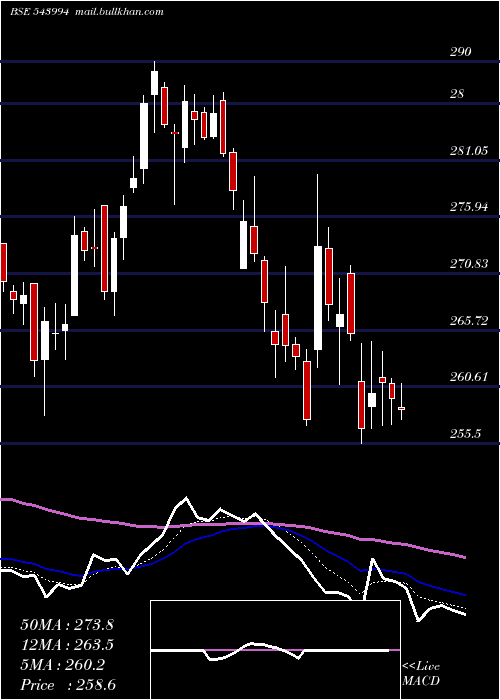Screen dimensions: 500x700
Task: Click the '50MA : 273.8' readout
Action: click(x=67, y=625)
